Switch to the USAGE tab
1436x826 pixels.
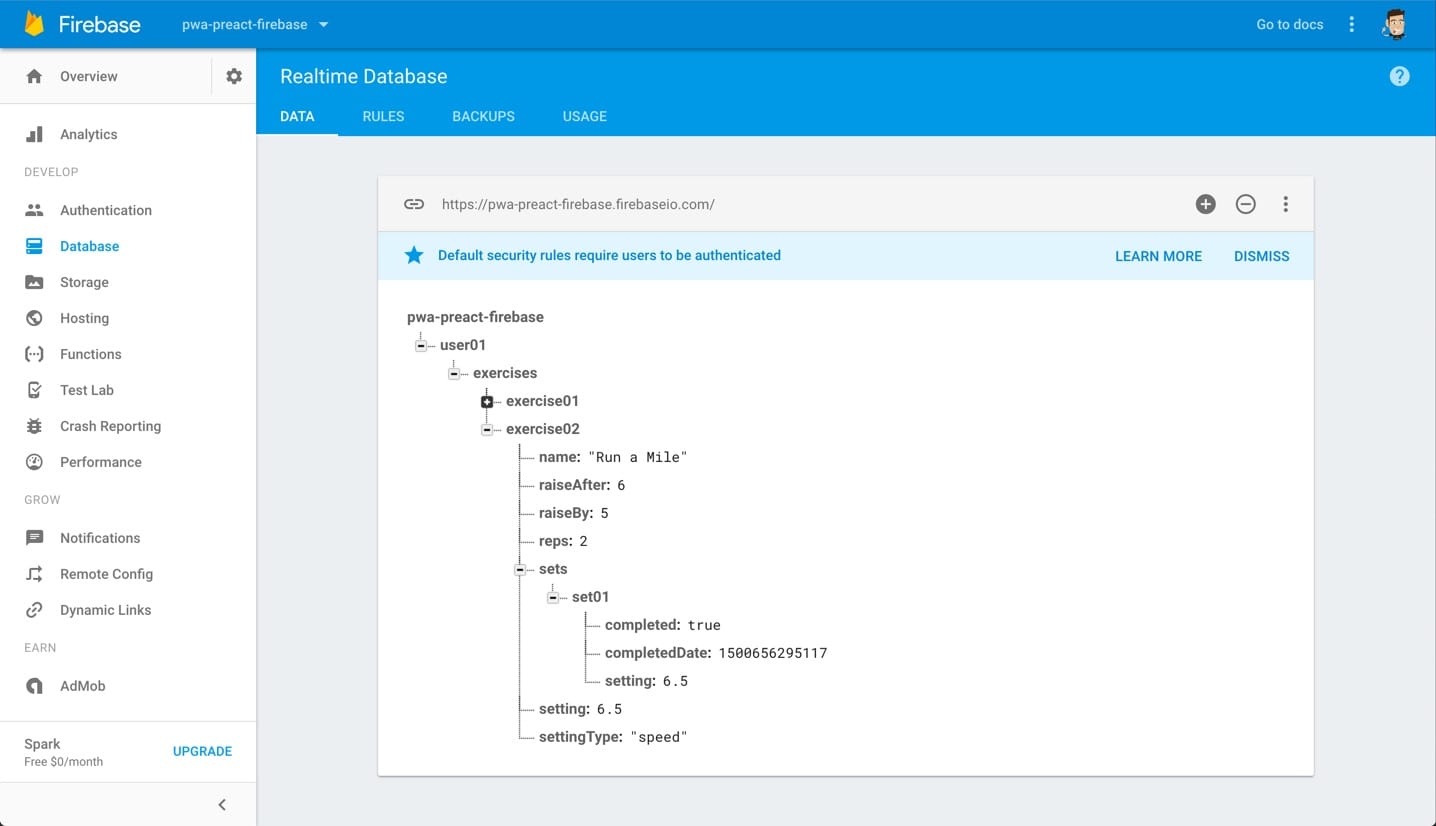(585, 116)
